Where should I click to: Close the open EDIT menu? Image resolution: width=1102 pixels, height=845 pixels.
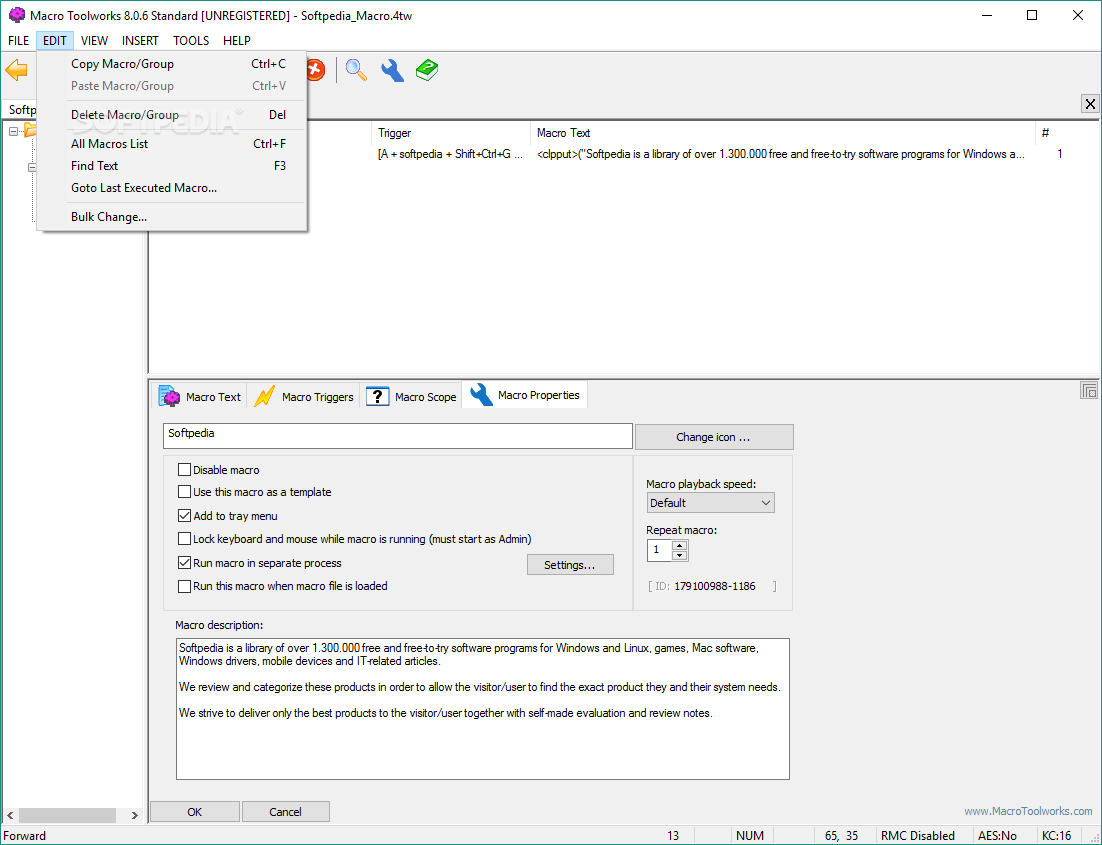click(x=54, y=41)
